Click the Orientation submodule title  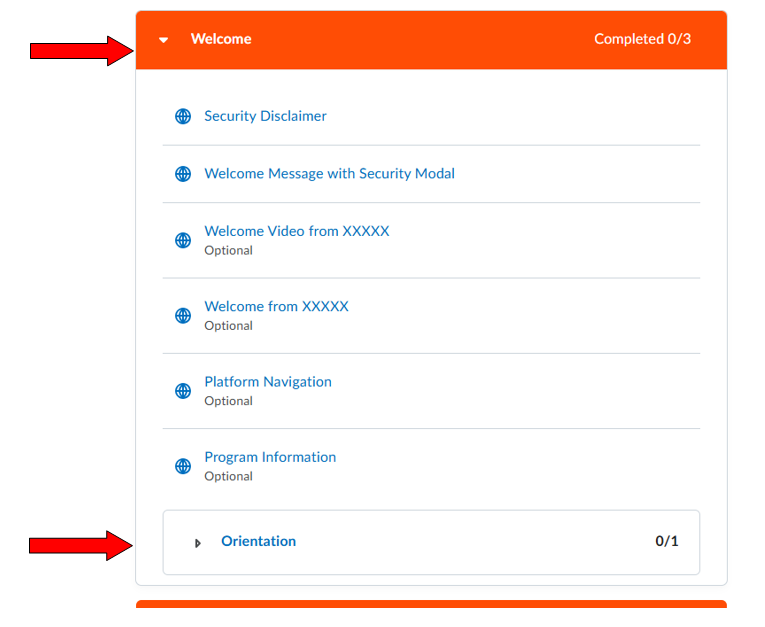pyautogui.click(x=258, y=541)
